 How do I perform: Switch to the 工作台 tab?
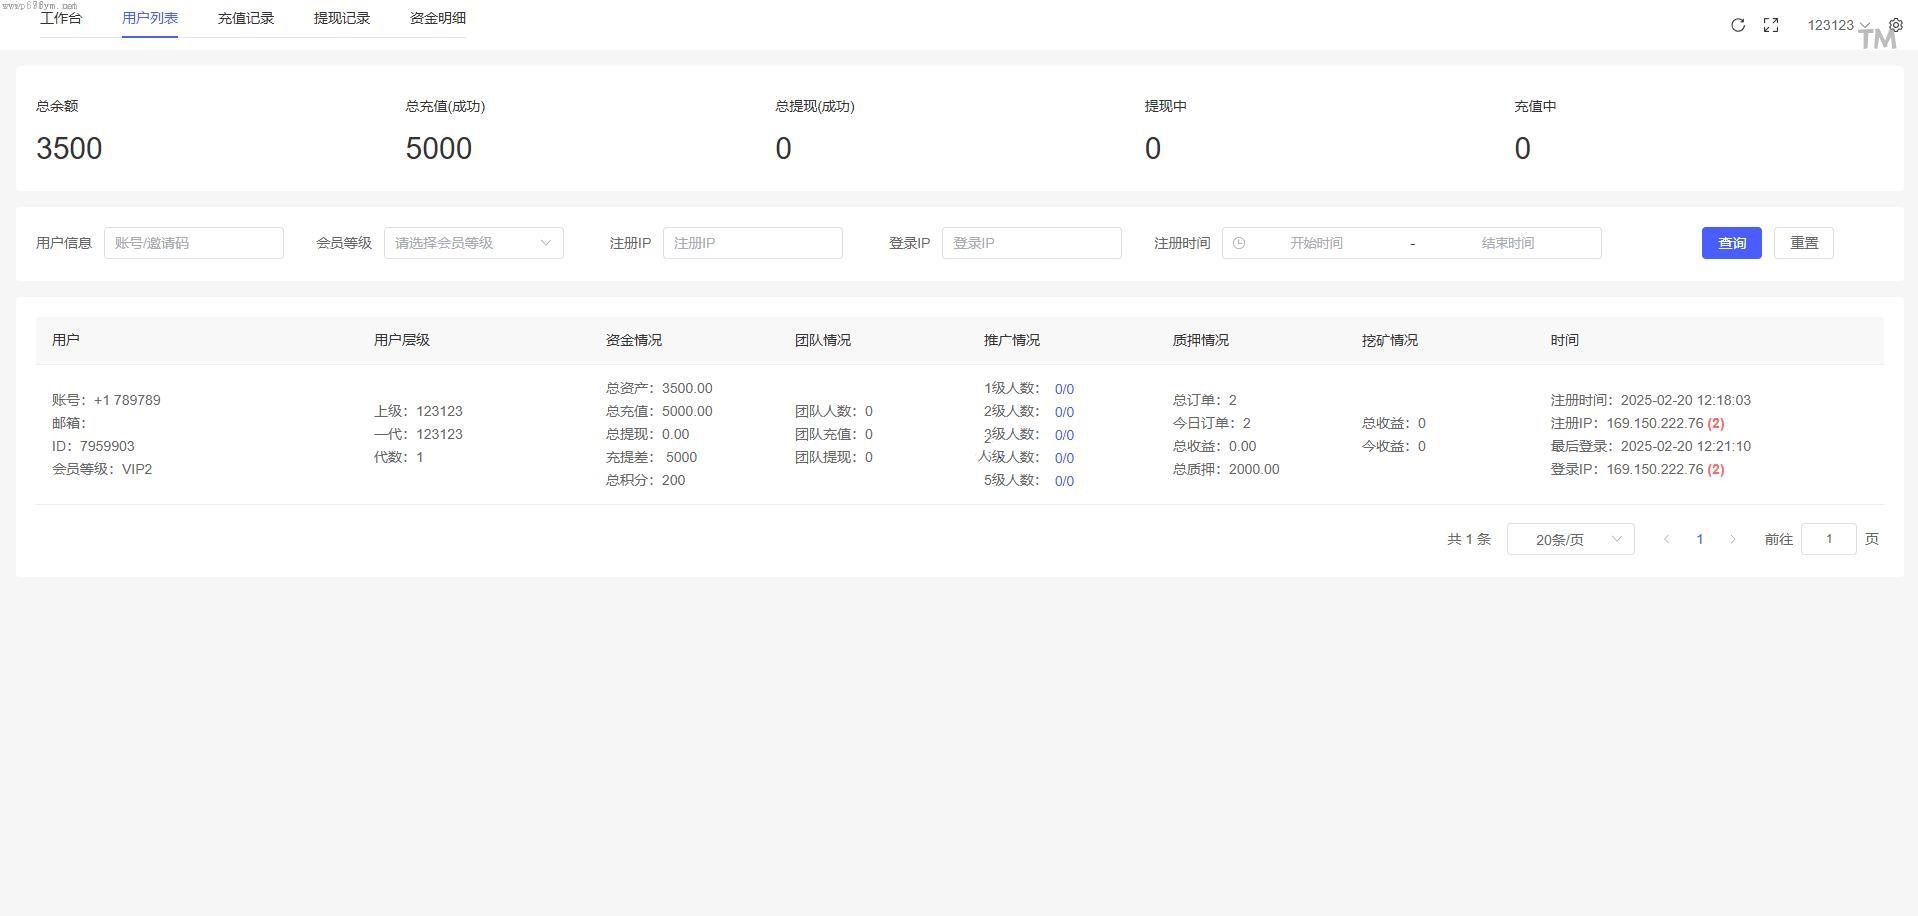point(61,18)
